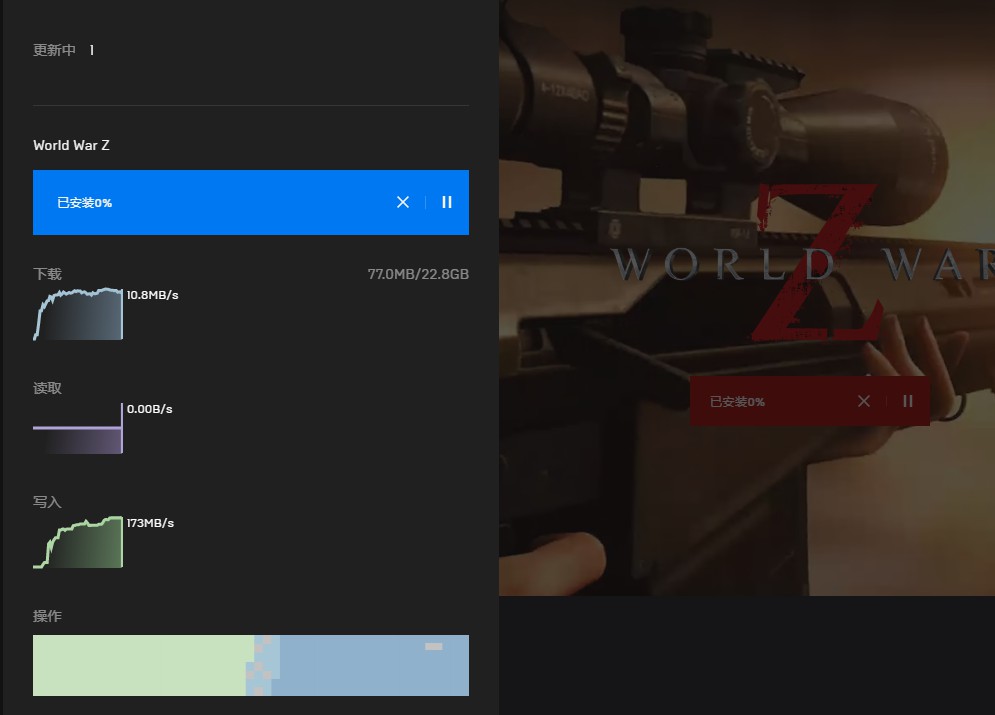Click the cancel X on the game banner

(864, 401)
